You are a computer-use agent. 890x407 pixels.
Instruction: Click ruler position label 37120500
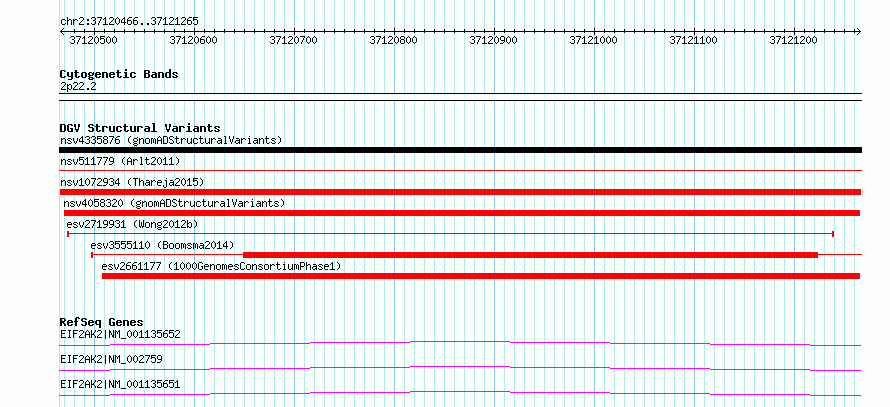(x=94, y=40)
